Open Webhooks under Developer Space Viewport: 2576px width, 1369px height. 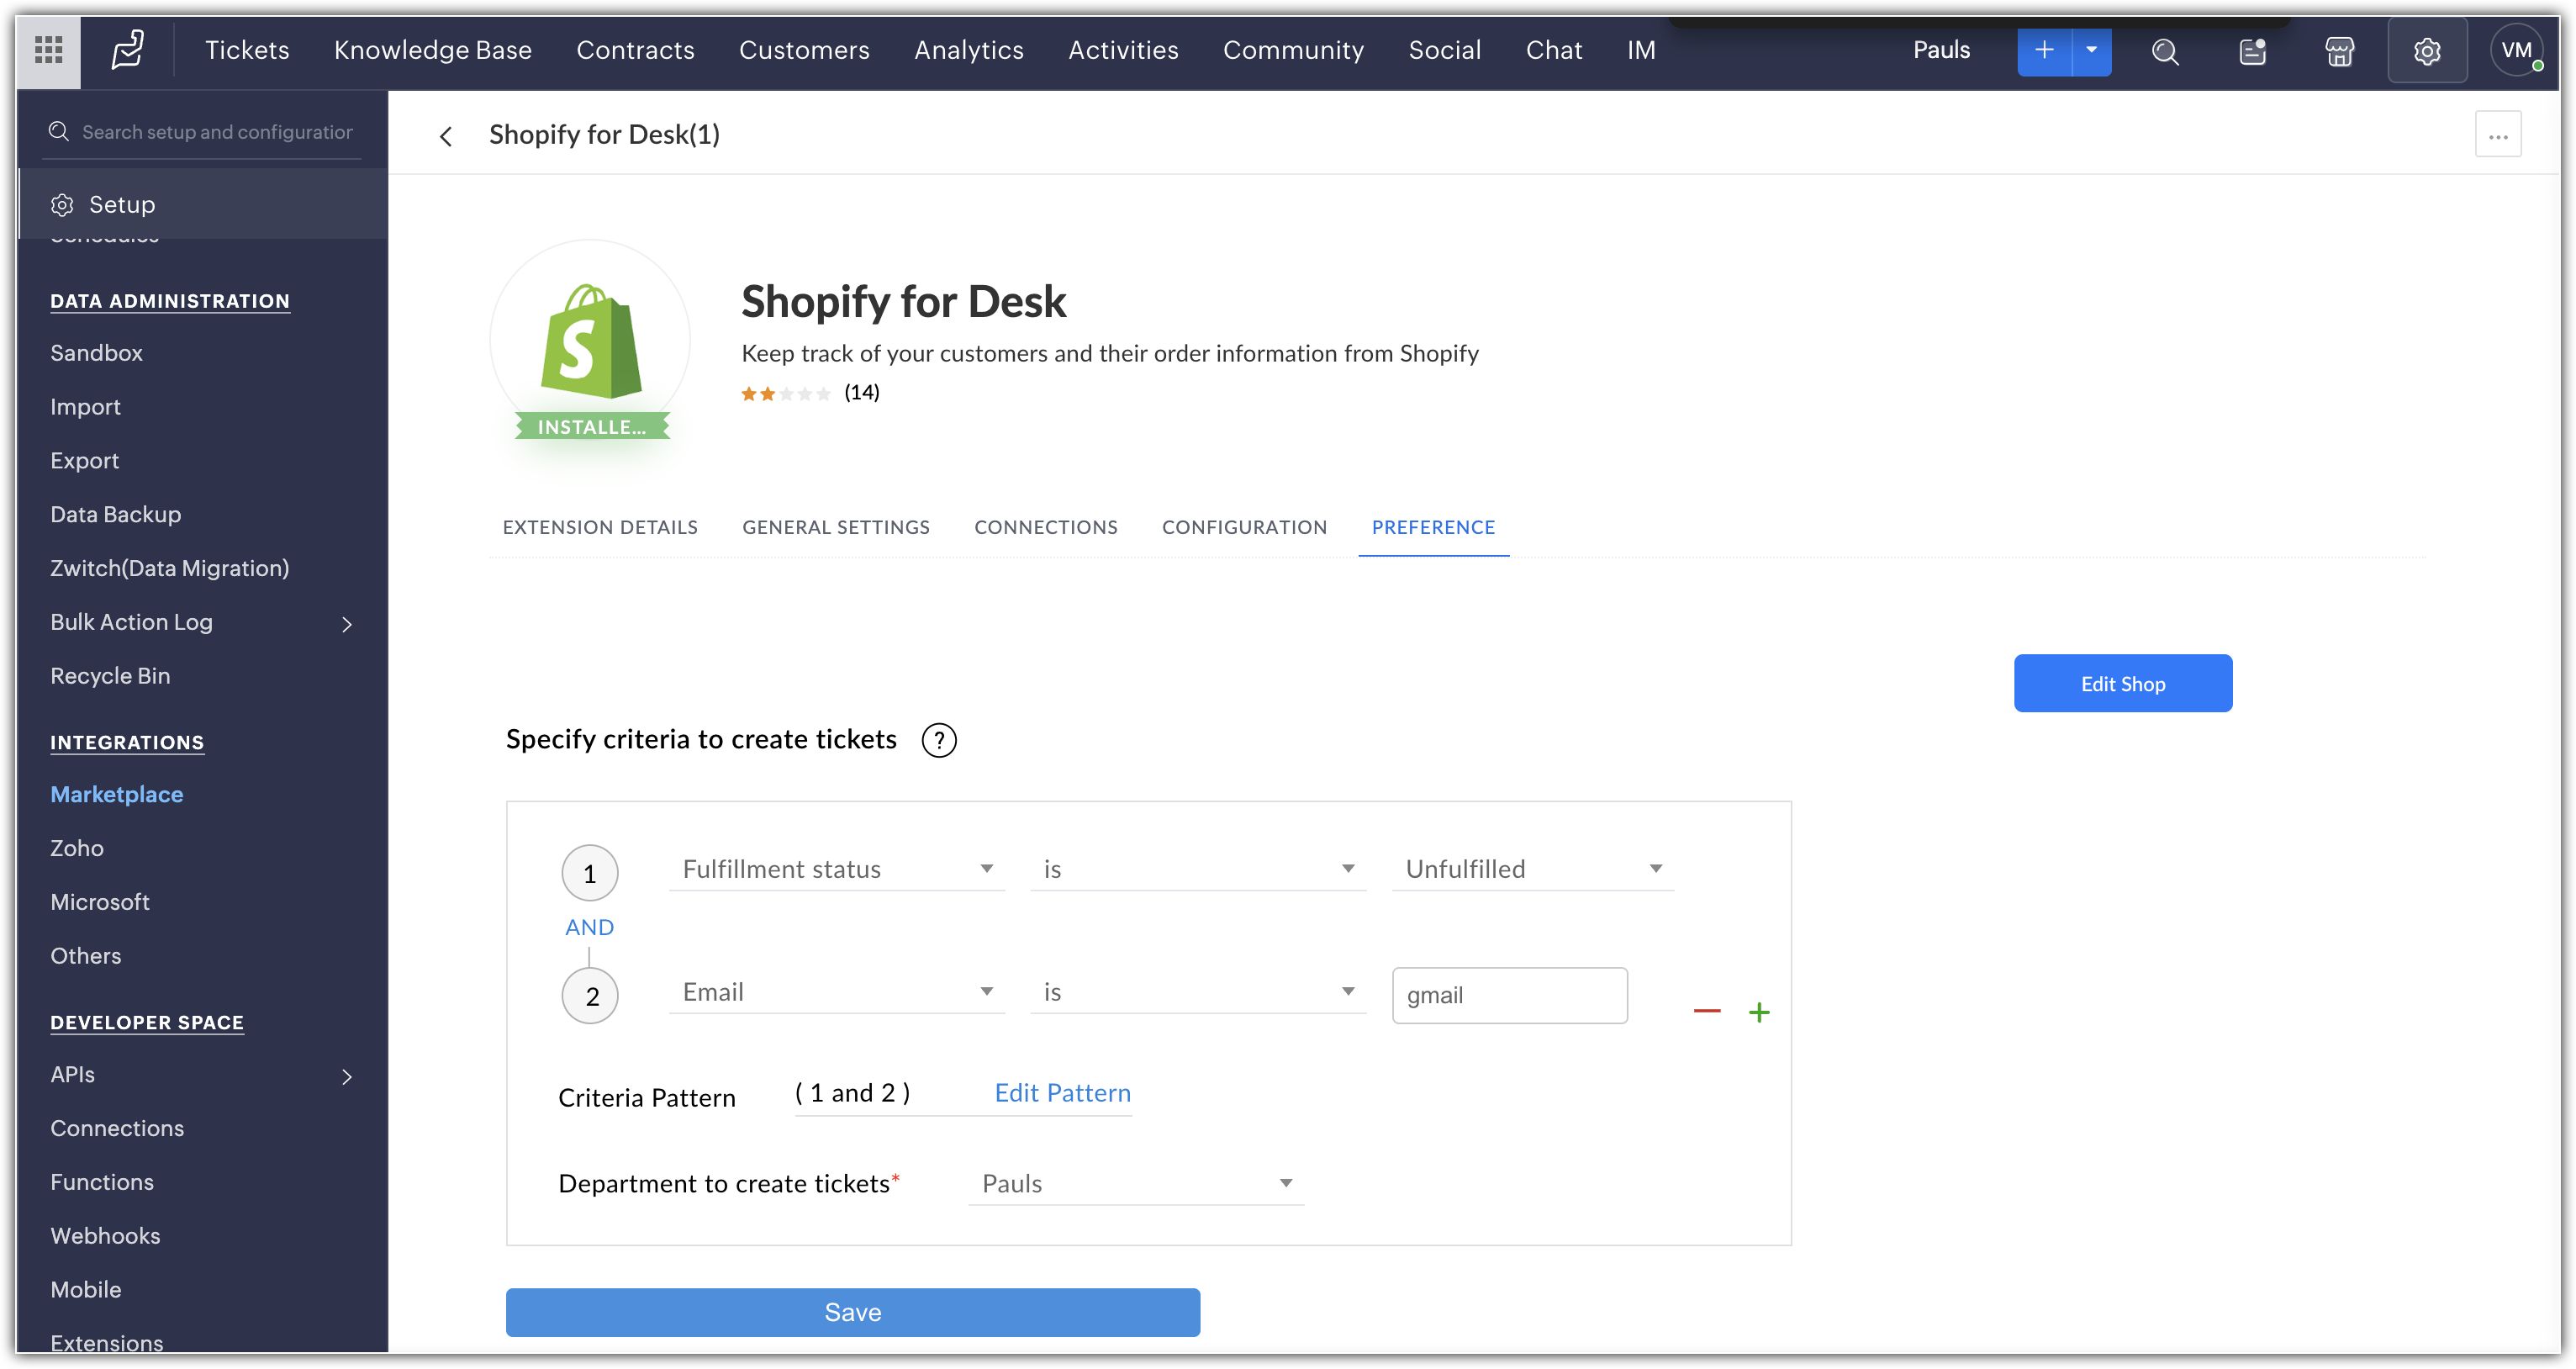(x=105, y=1236)
